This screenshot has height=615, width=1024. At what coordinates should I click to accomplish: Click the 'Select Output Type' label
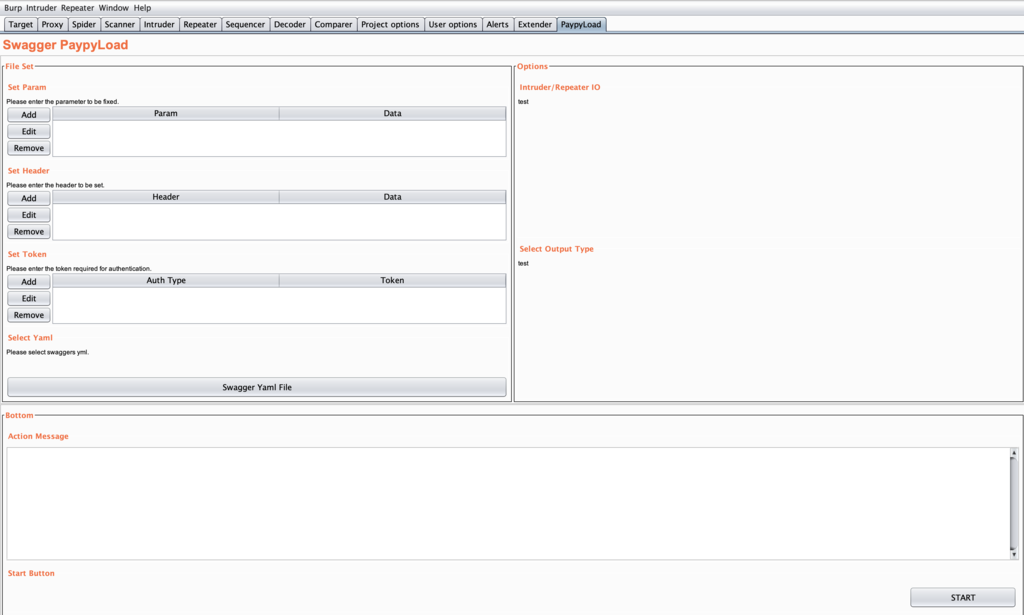556,249
